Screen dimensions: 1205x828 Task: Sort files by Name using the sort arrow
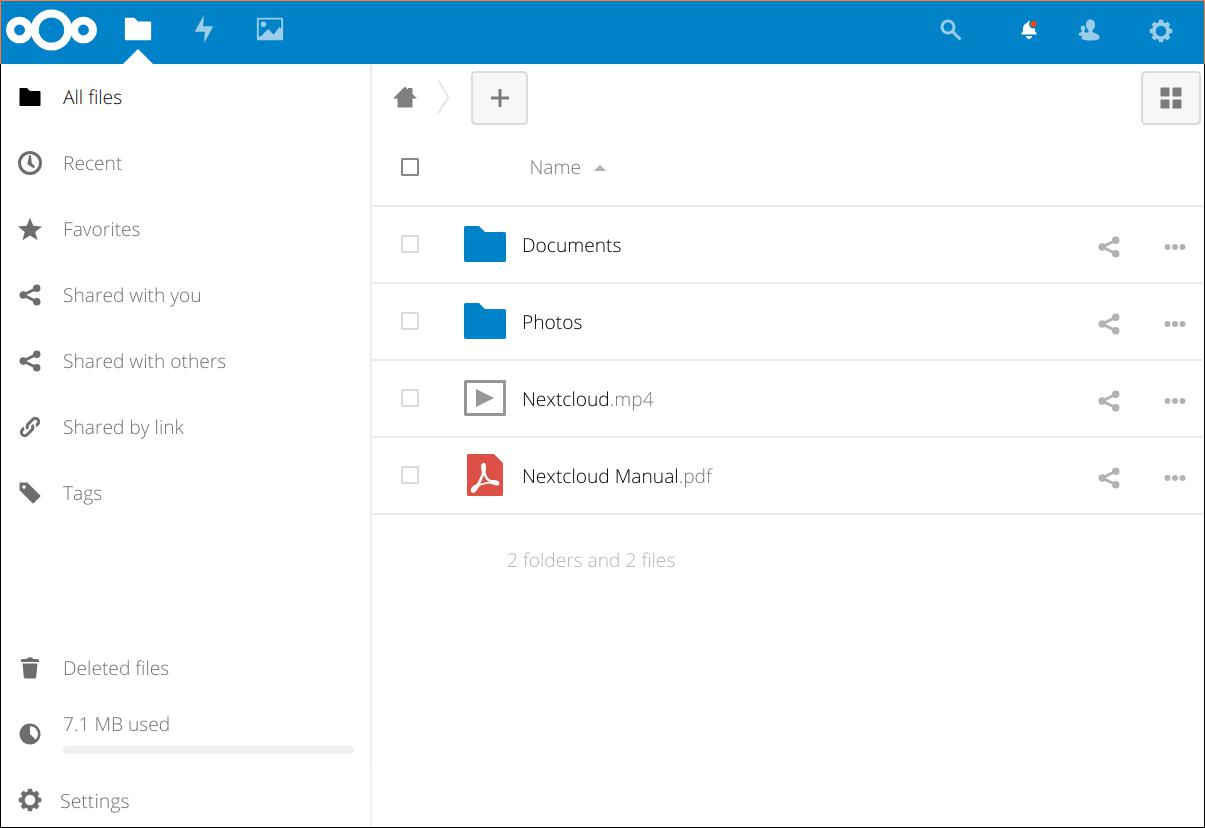click(x=600, y=167)
